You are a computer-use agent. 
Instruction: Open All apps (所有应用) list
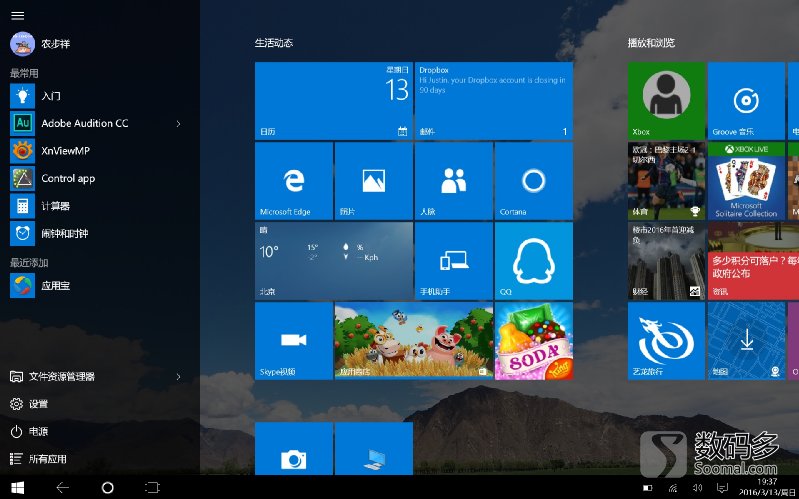pyautogui.click(x=46, y=459)
